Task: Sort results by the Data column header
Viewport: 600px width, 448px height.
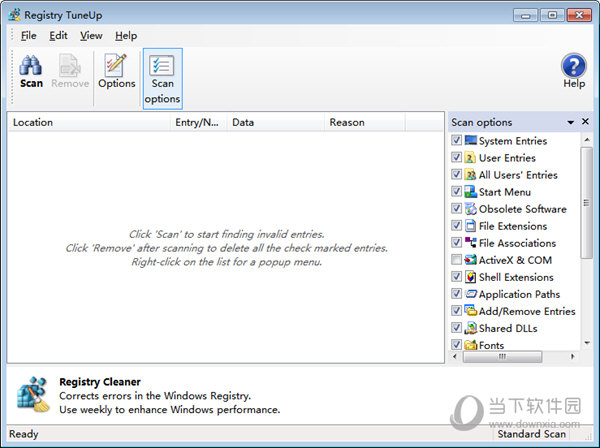Action: (x=276, y=122)
